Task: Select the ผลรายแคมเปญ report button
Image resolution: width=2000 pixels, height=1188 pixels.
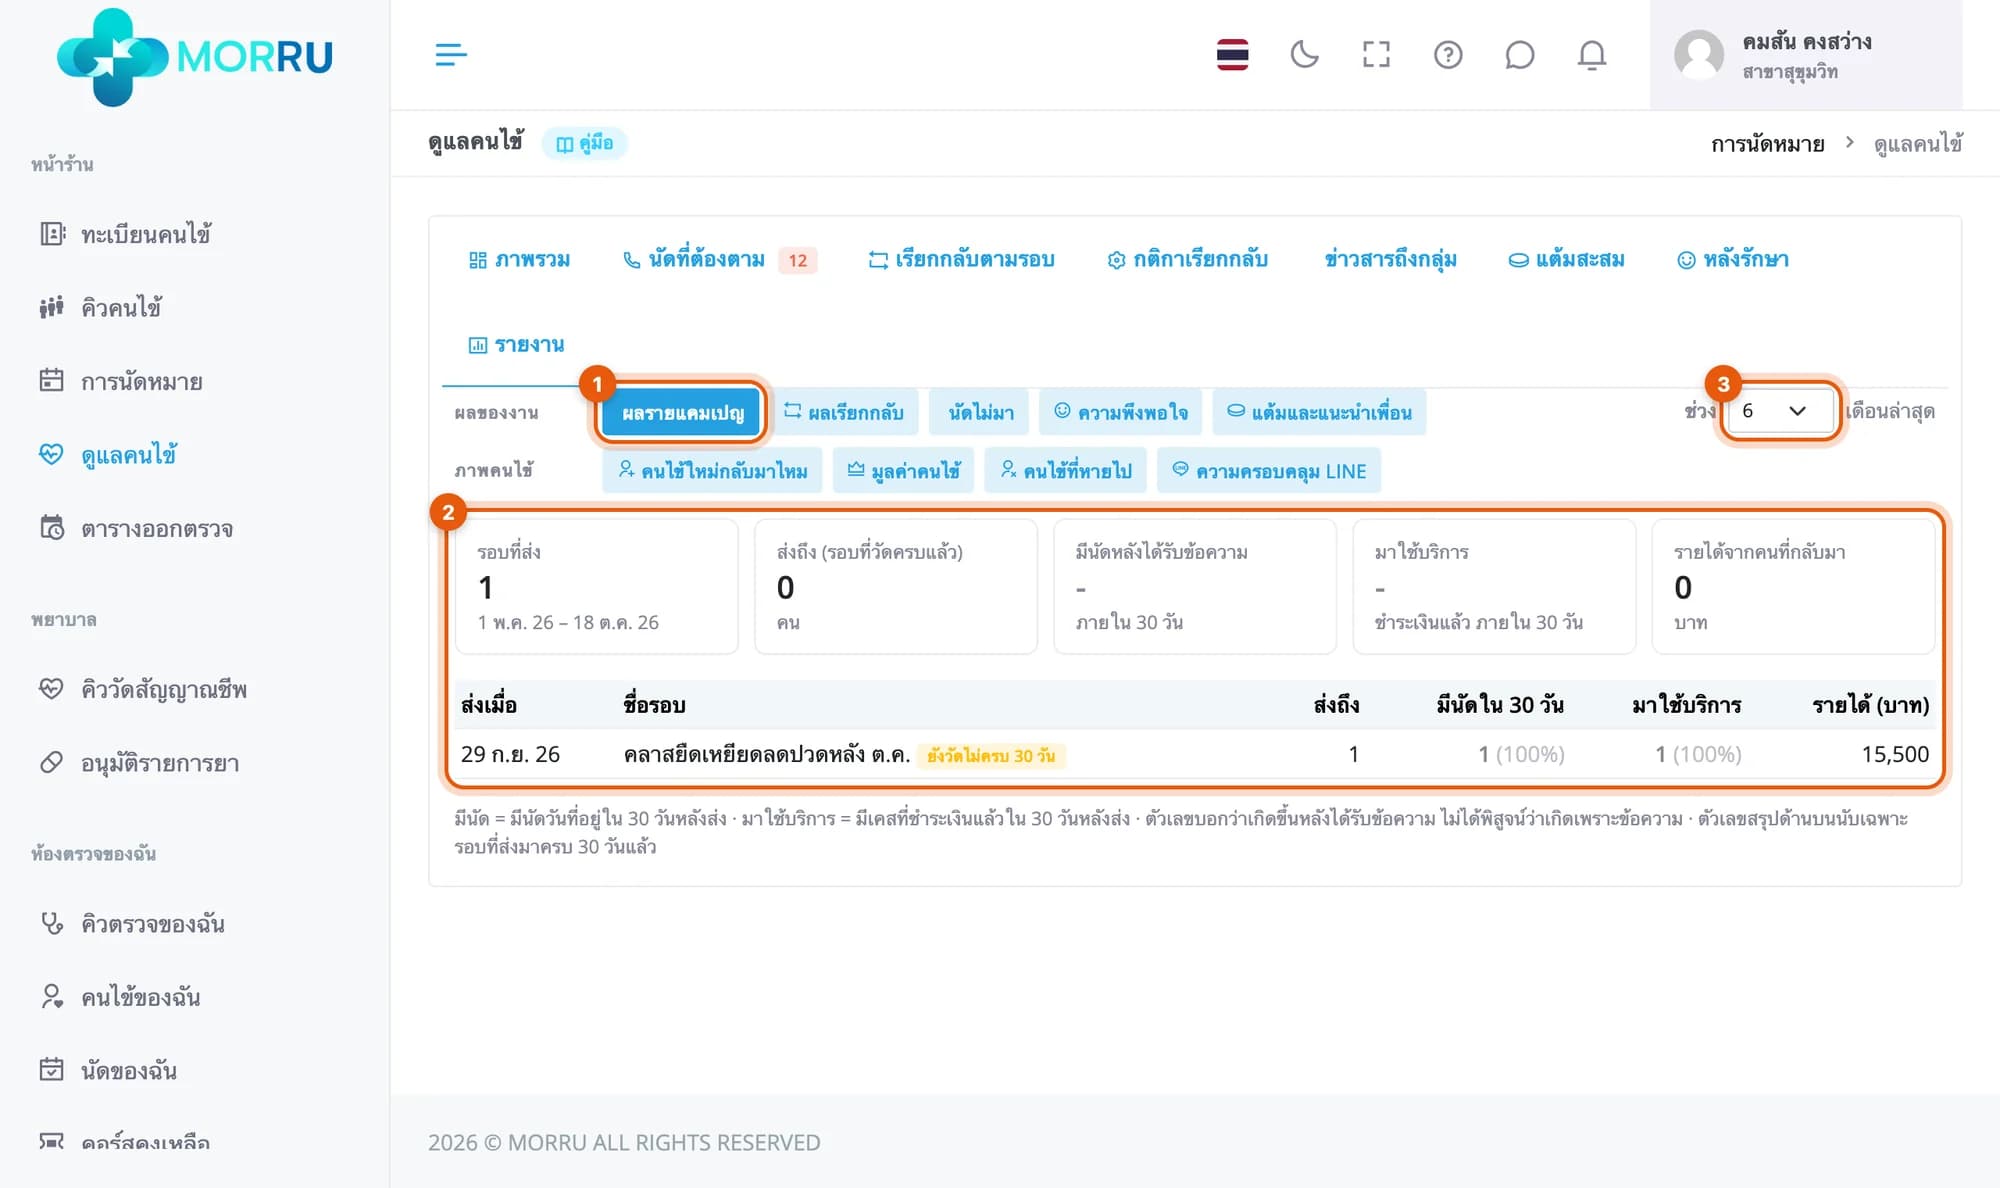Action: pos(683,412)
